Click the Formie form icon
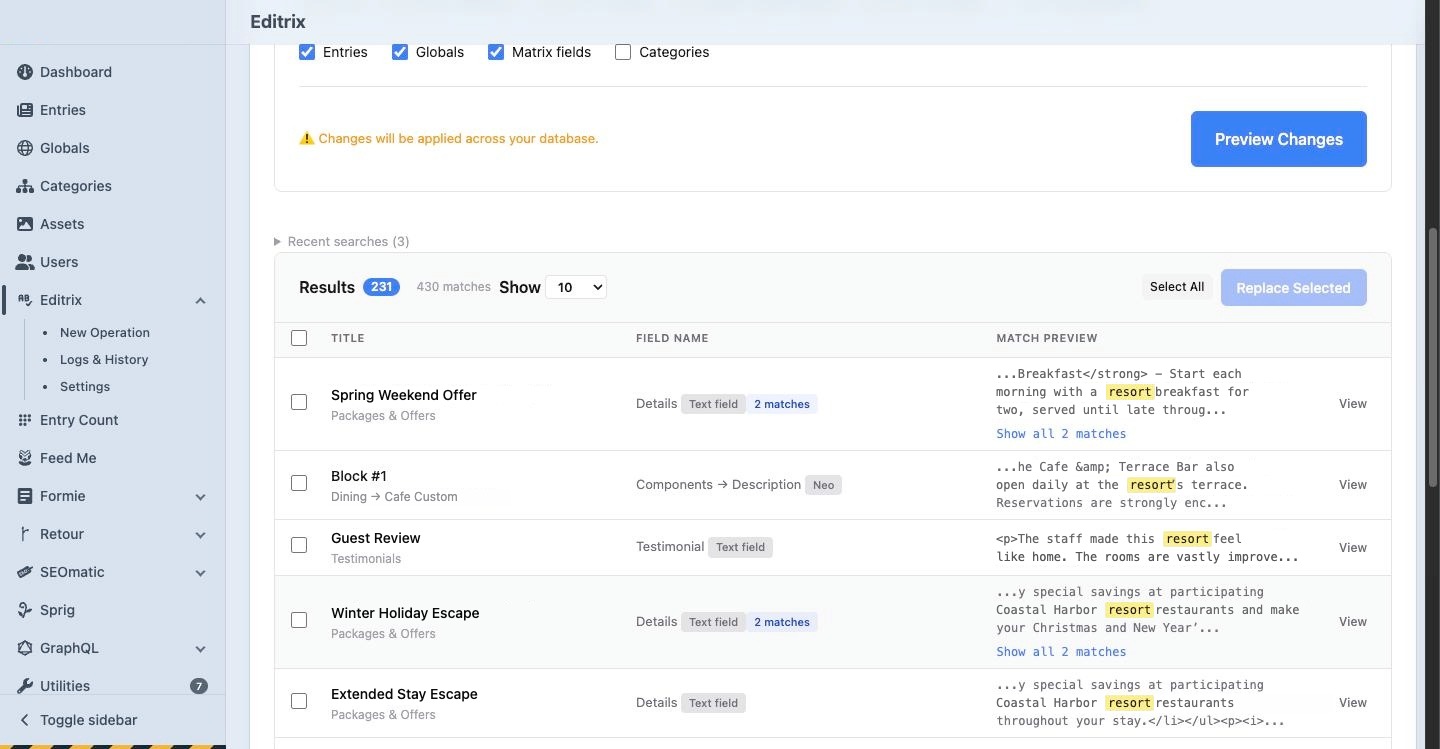This screenshot has height=749, width=1440. (25, 496)
